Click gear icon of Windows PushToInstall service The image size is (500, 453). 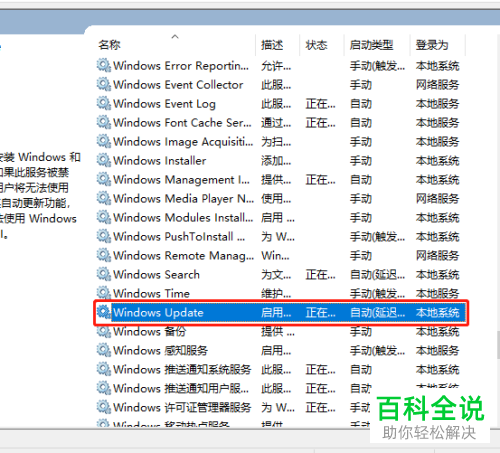point(104,236)
